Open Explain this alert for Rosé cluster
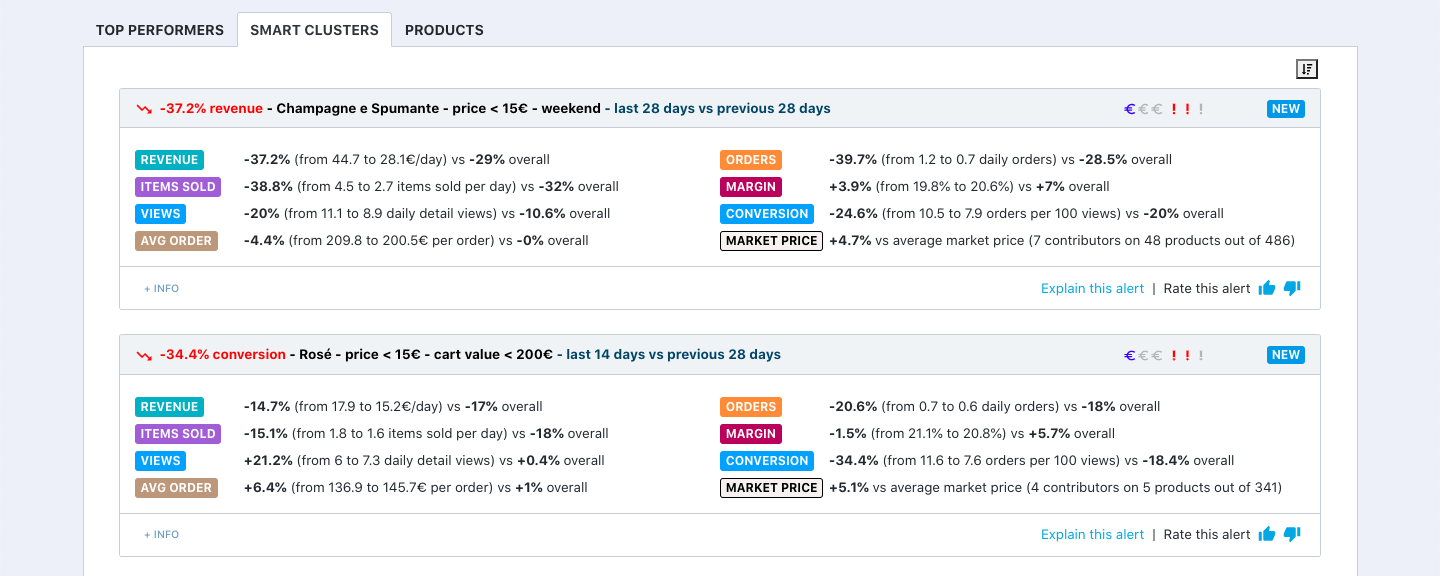The image size is (1440, 576). tap(1092, 534)
